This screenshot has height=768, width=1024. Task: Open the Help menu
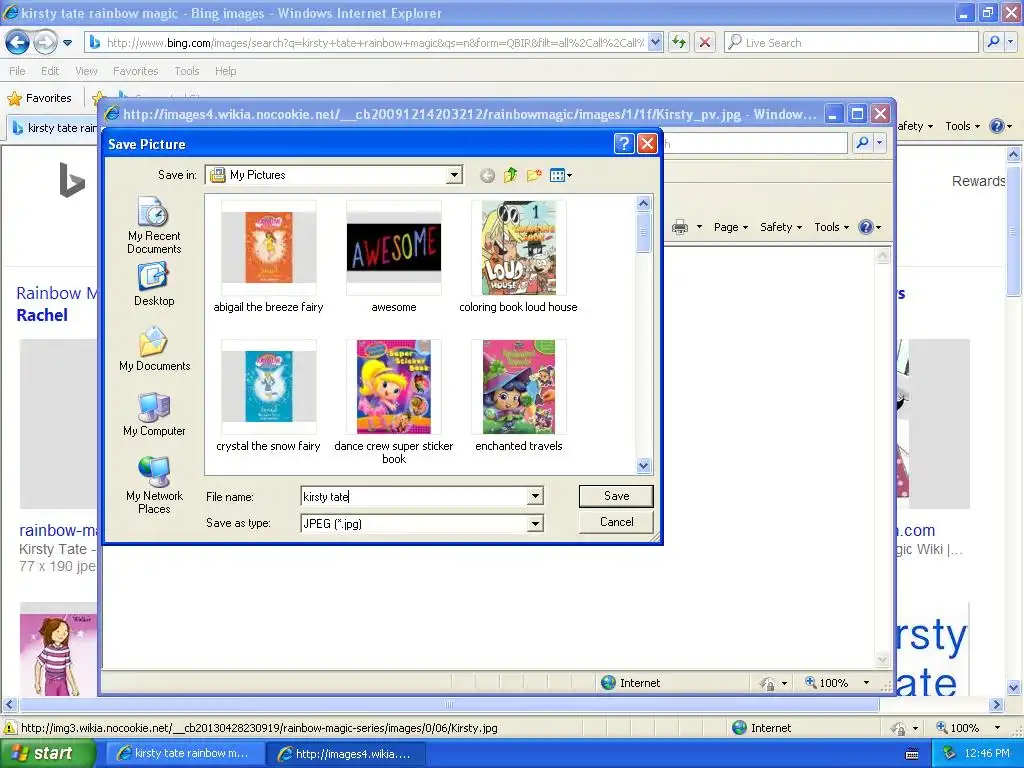coord(225,71)
